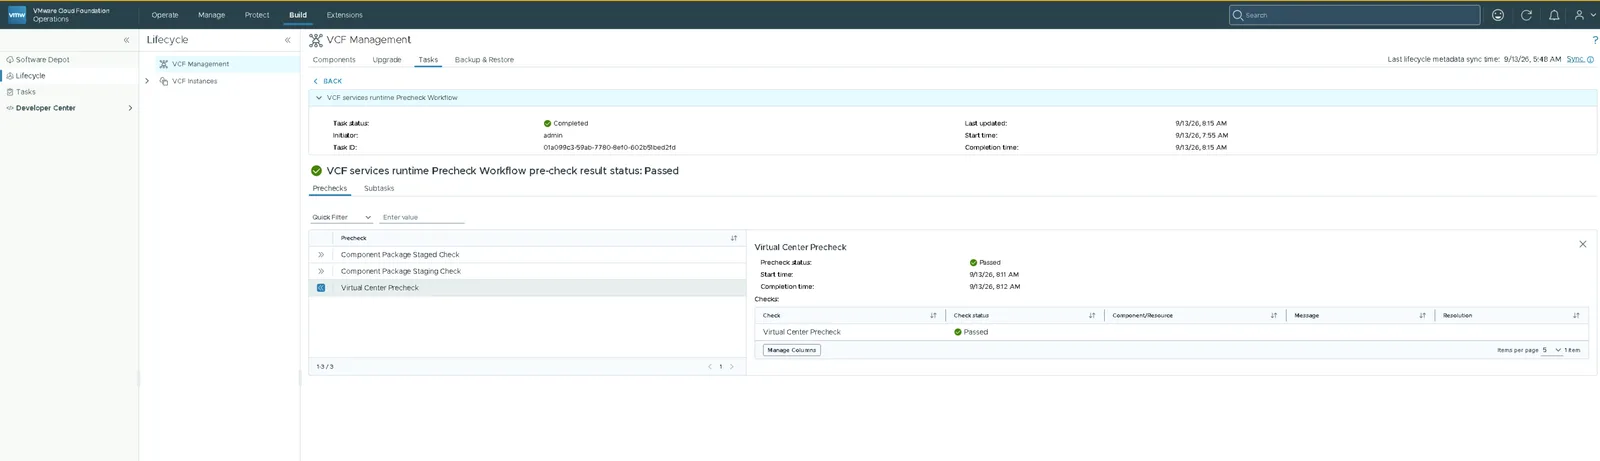This screenshot has height=461, width=1600.
Task: Select the Component Package Staging Check row
Action: pos(527,271)
